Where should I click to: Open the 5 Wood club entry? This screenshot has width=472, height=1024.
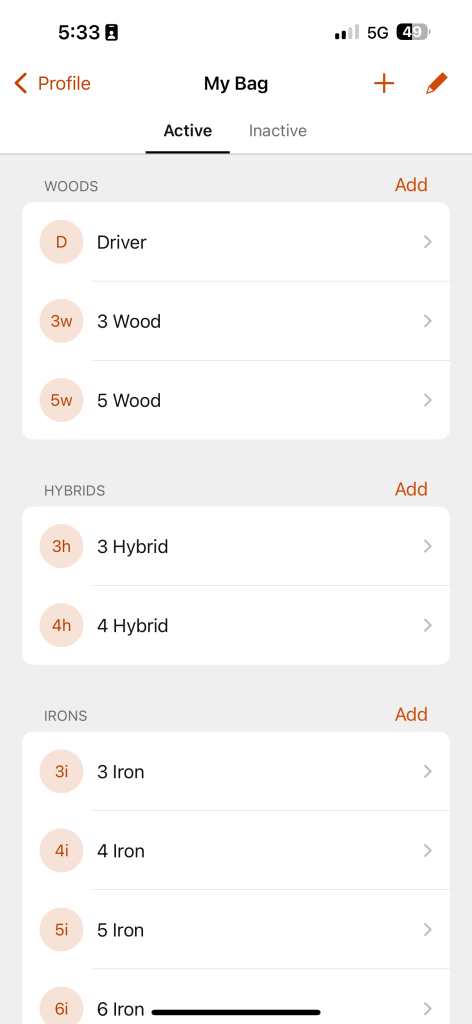[x=236, y=400]
